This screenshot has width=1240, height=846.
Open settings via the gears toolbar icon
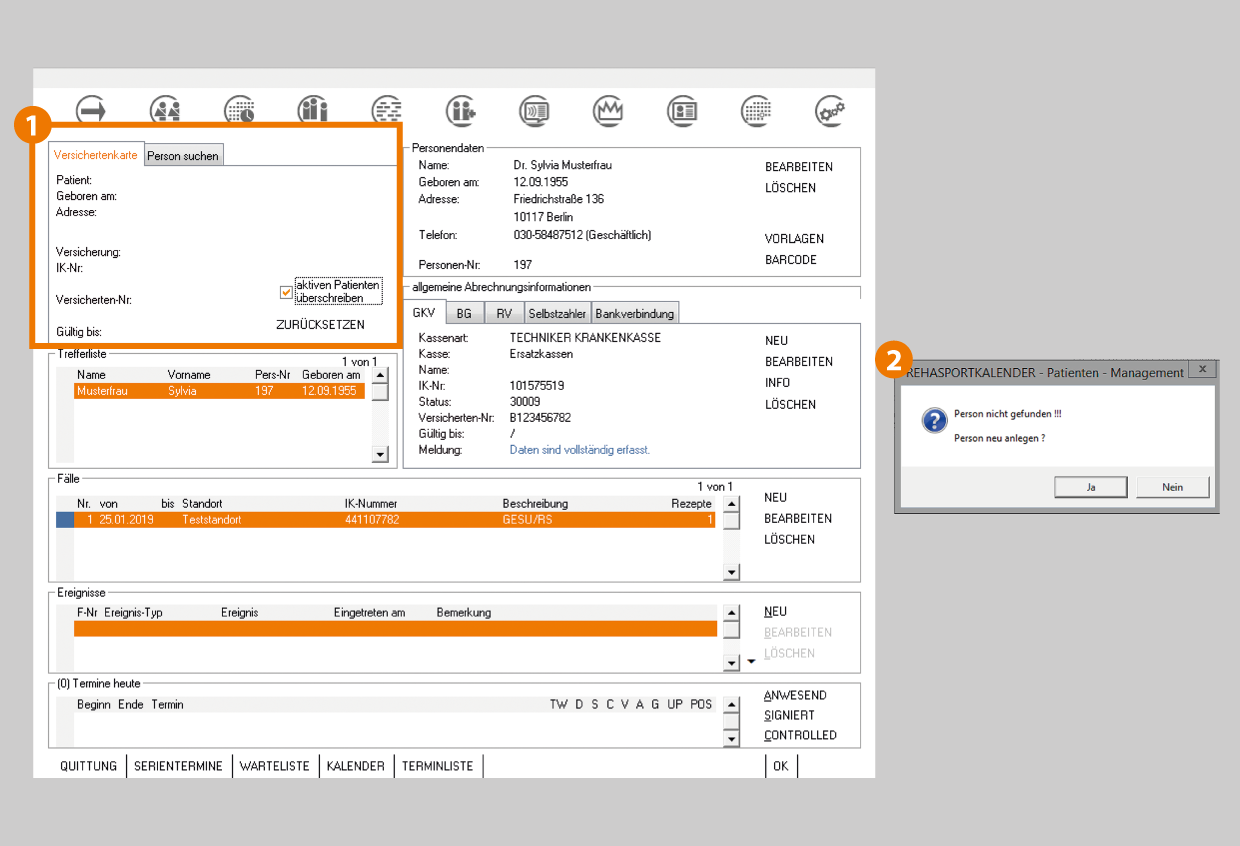point(830,110)
